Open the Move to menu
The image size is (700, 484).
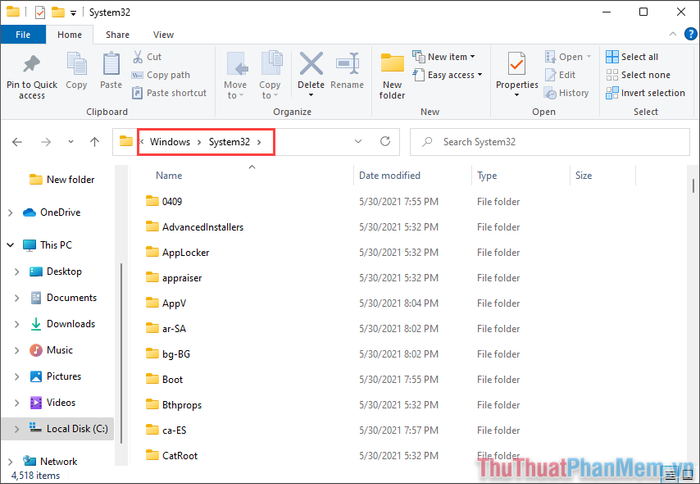(235, 75)
